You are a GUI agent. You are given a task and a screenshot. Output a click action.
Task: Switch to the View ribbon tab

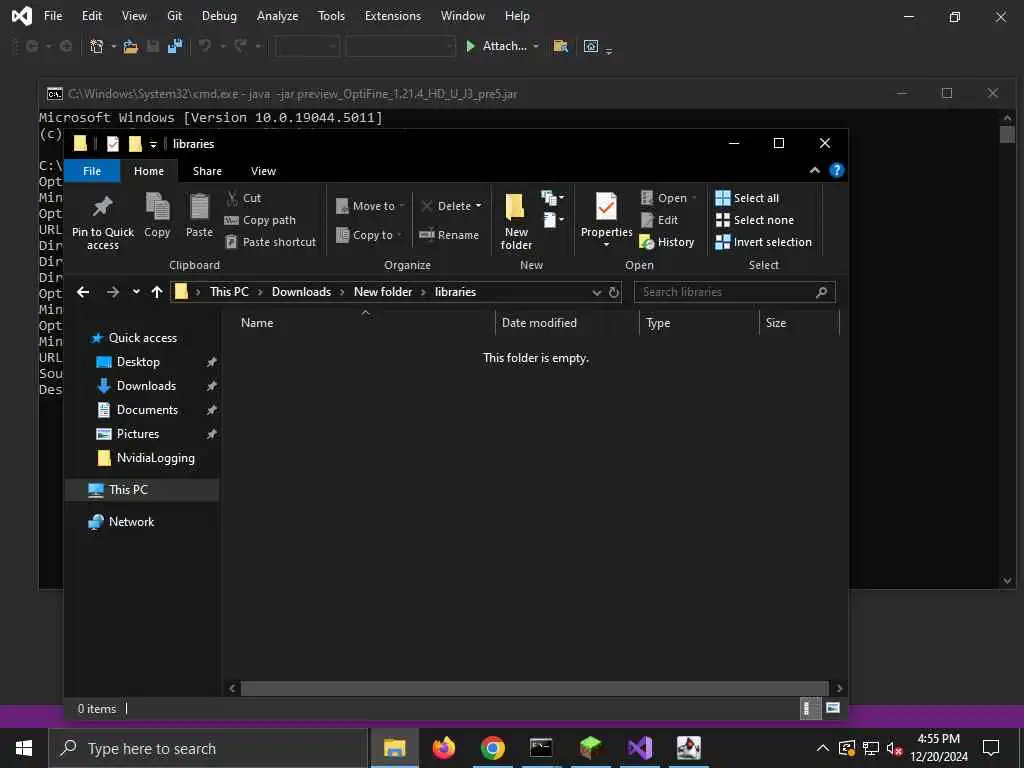(263, 171)
